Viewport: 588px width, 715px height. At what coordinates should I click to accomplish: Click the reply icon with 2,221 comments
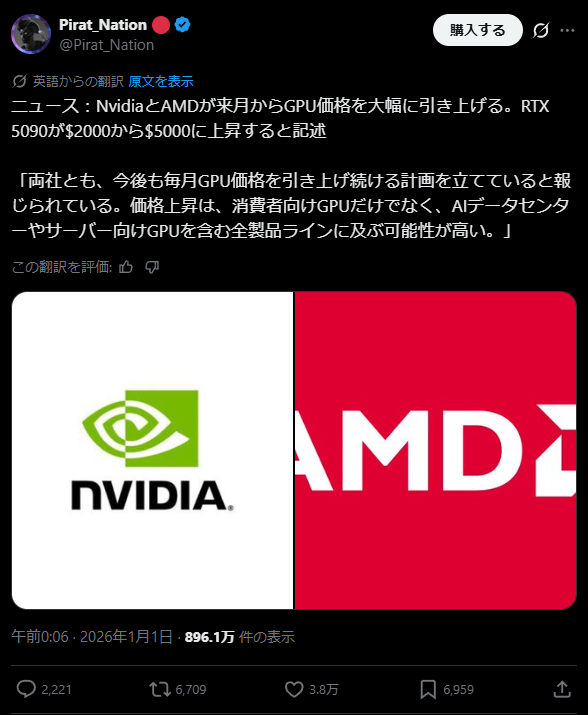click(x=26, y=689)
